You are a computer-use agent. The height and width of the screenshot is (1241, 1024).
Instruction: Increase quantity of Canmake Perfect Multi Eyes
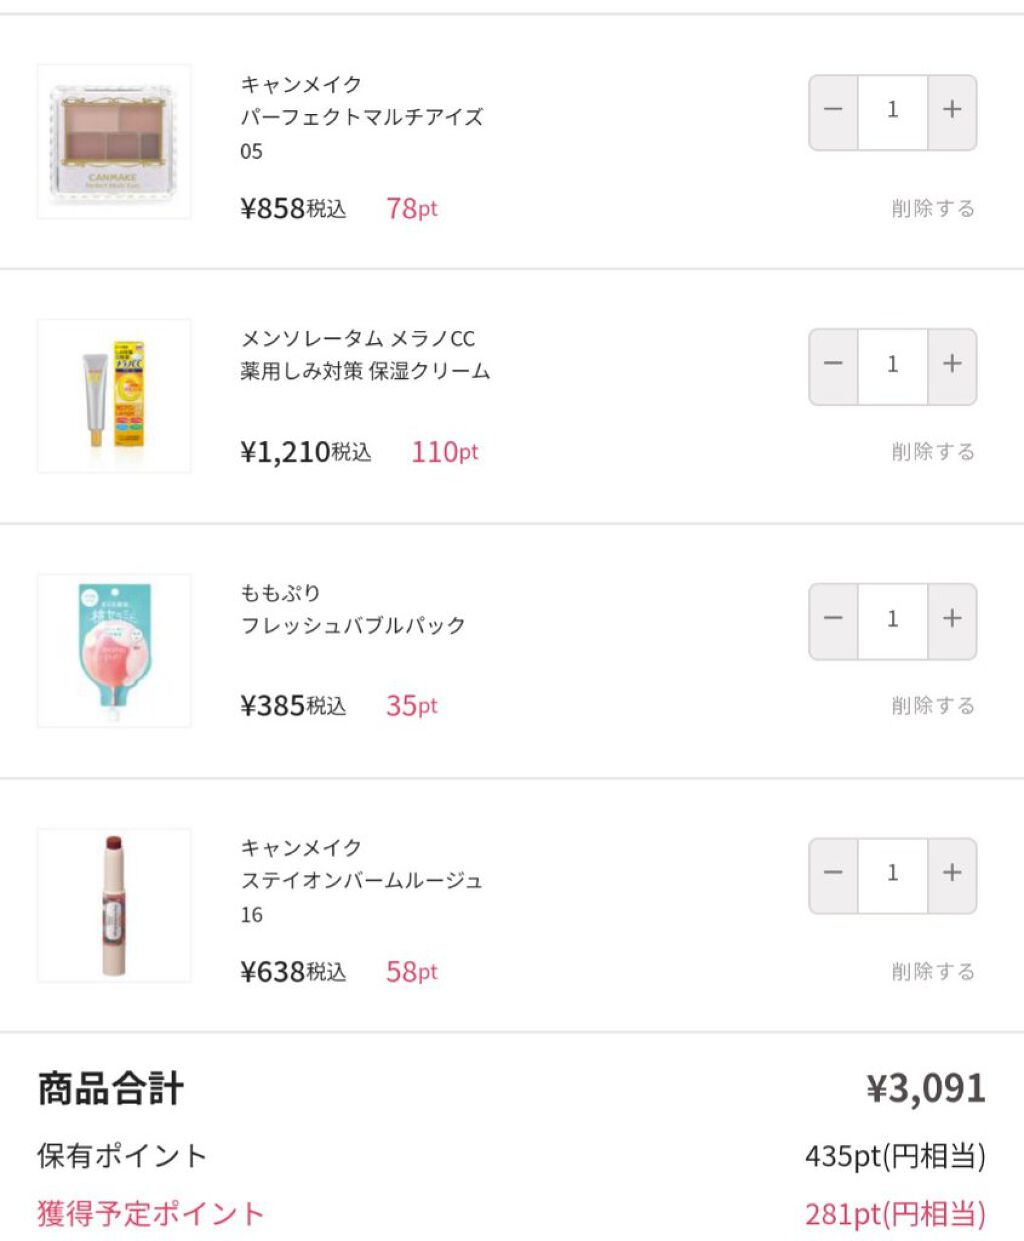pyautogui.click(x=952, y=110)
